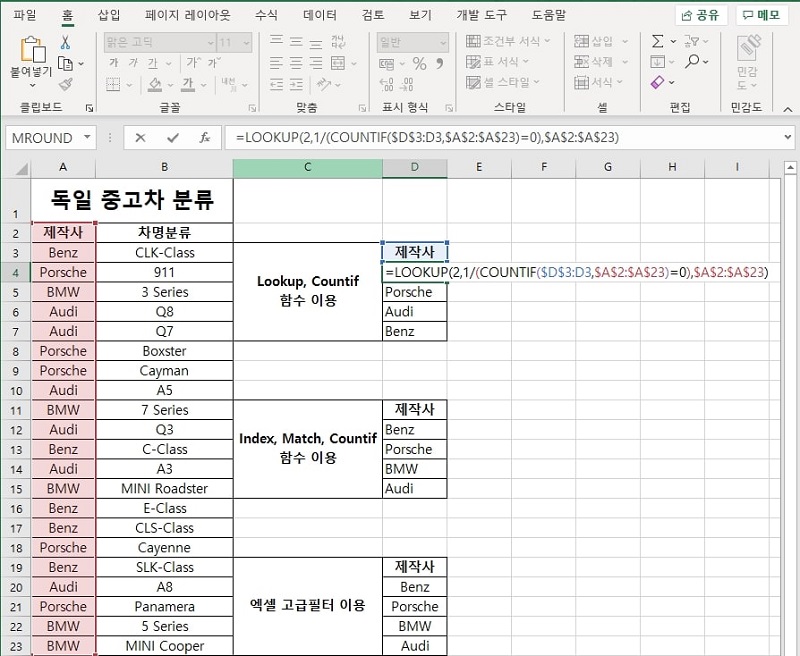Click the Copy icon in clipboard group
This screenshot has height=656, width=800.
point(65,64)
